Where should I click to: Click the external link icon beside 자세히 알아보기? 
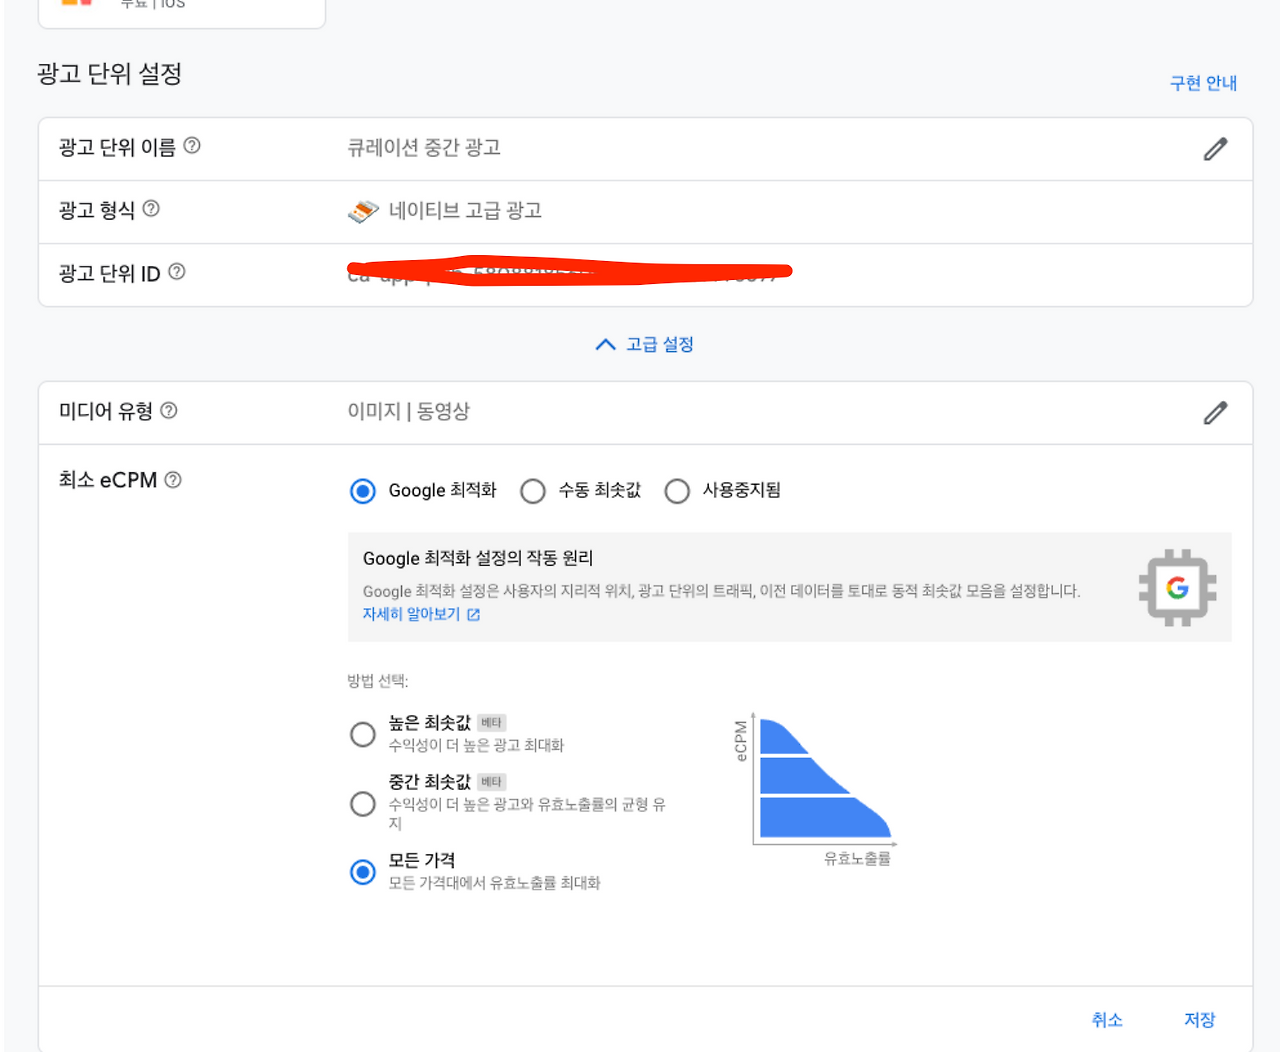pos(476,615)
